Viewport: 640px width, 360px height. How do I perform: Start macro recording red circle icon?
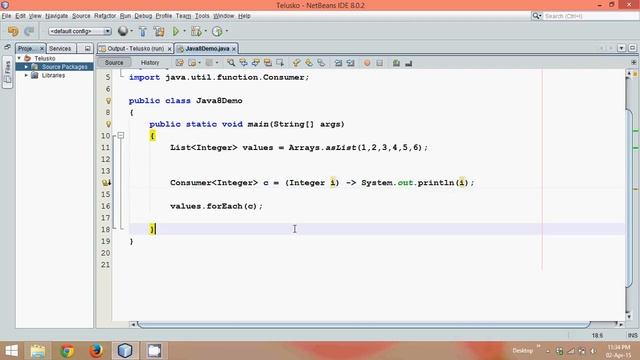click(x=367, y=63)
